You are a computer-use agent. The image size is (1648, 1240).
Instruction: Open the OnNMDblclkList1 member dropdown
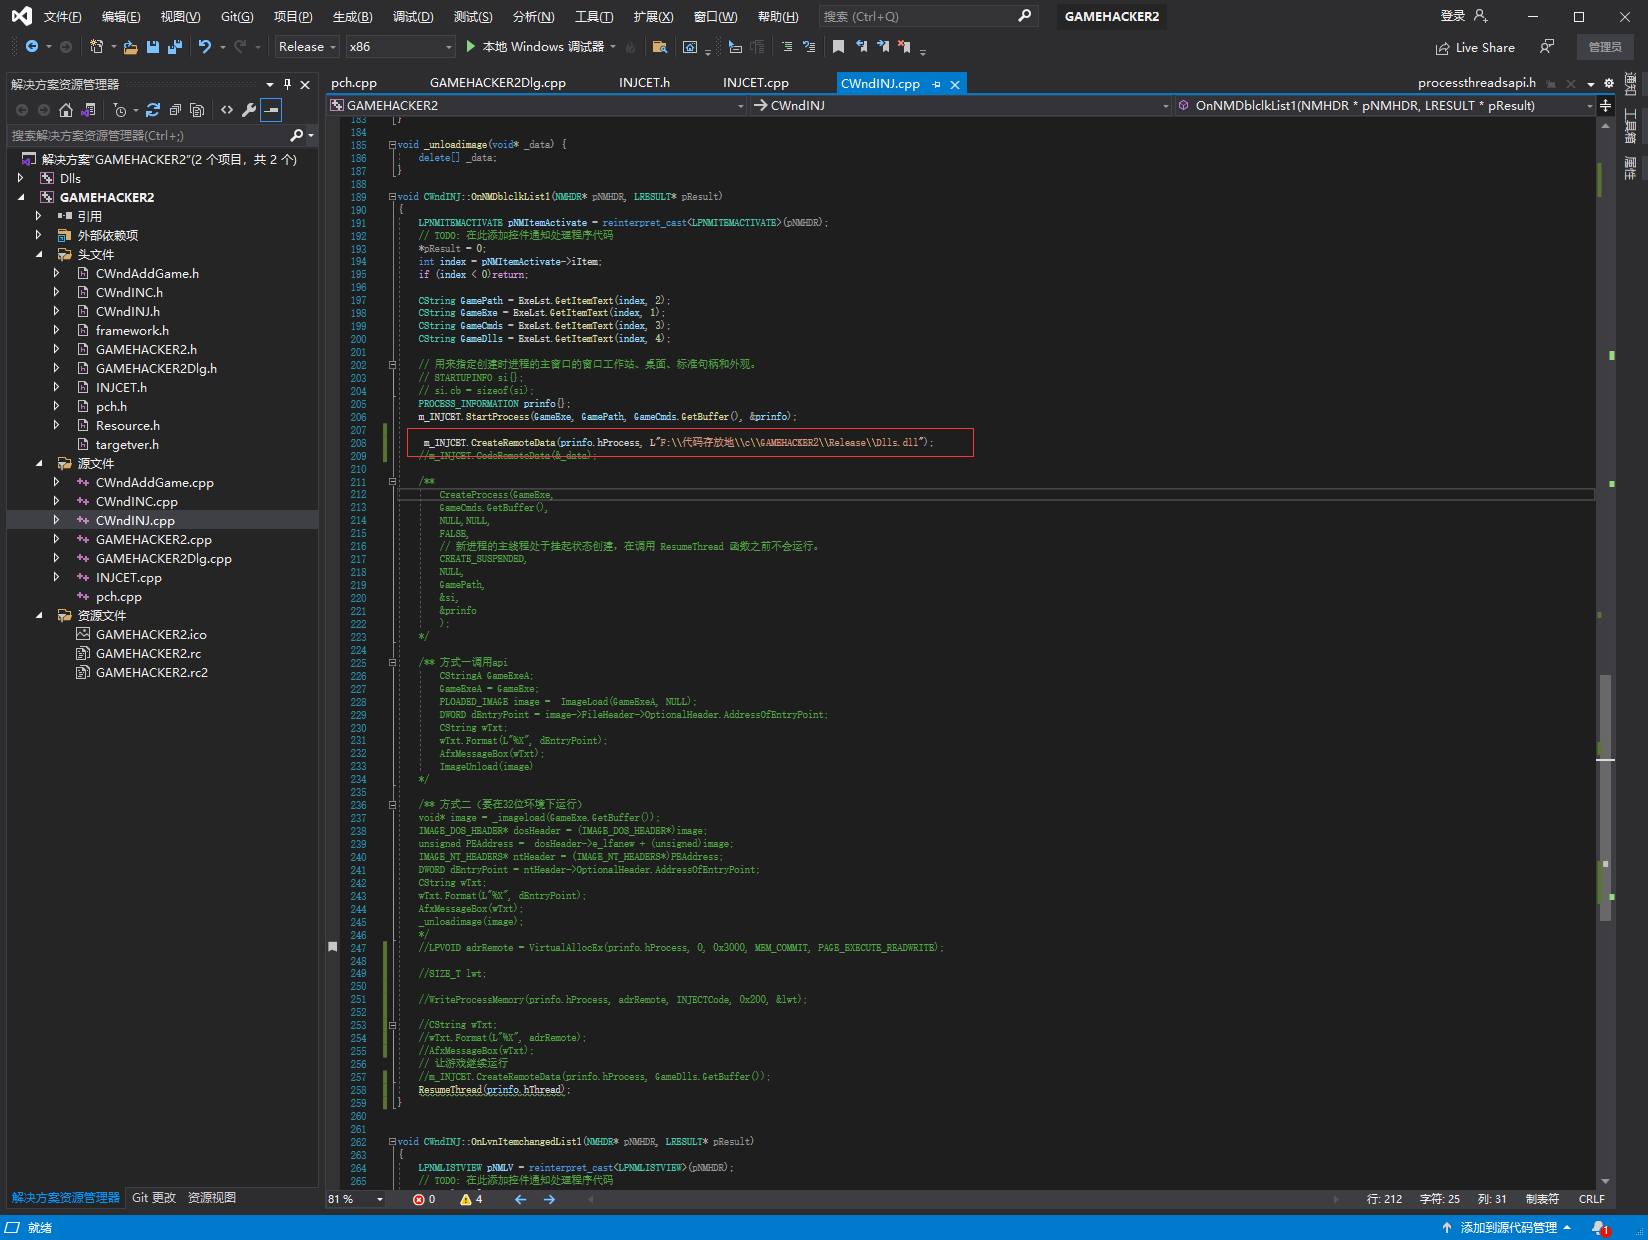(1385, 105)
